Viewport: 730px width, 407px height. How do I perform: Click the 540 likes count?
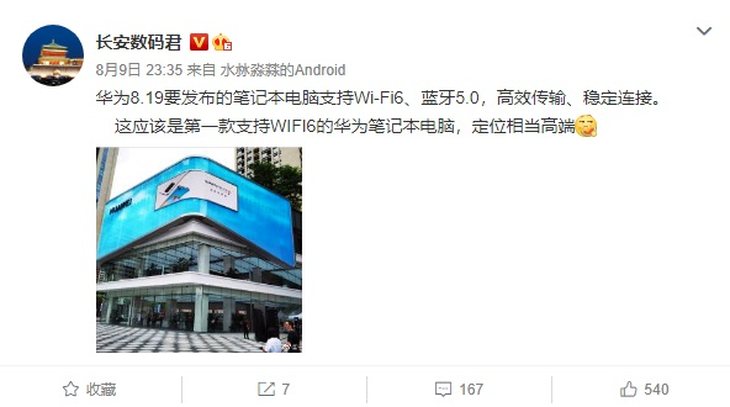click(x=656, y=389)
